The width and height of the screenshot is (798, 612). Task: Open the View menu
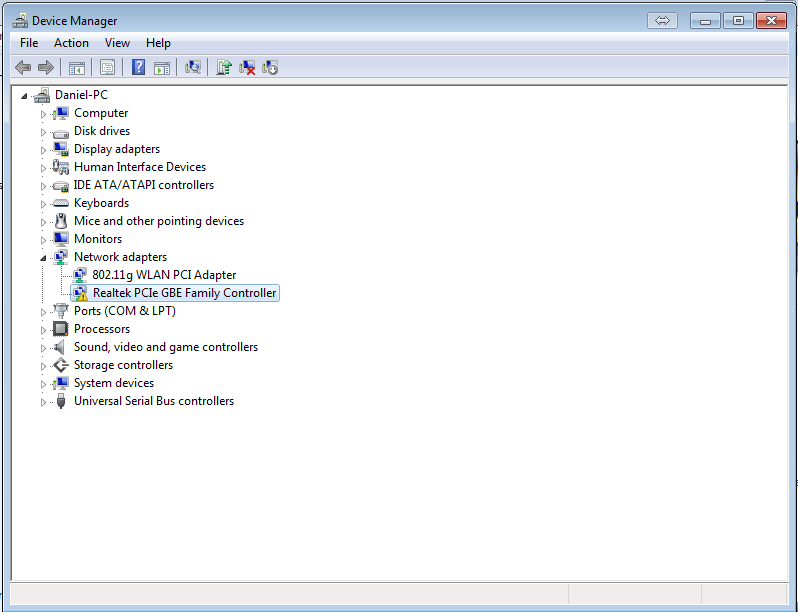coord(117,43)
